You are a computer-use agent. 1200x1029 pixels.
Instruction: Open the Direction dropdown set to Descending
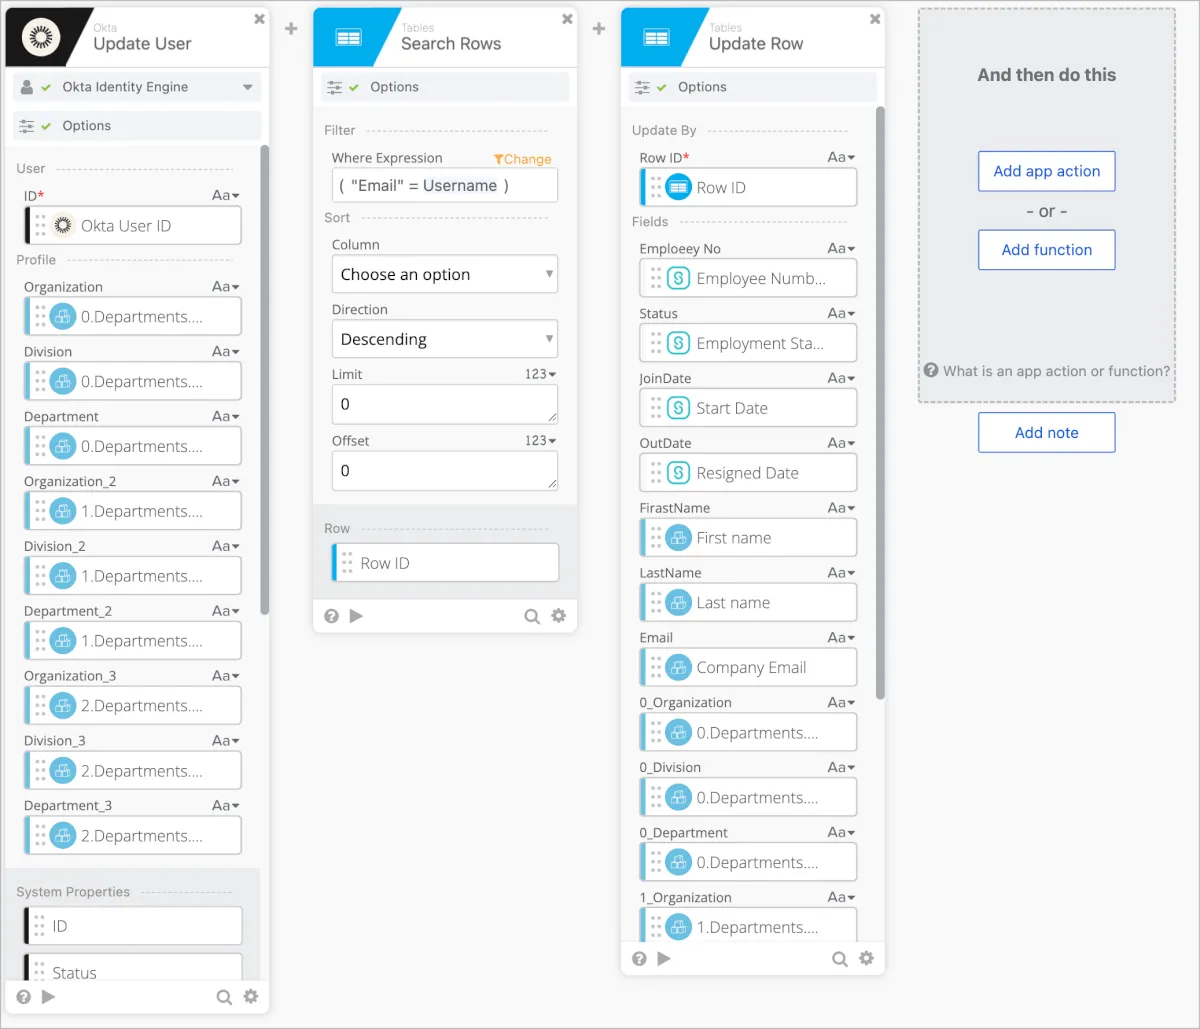click(444, 339)
